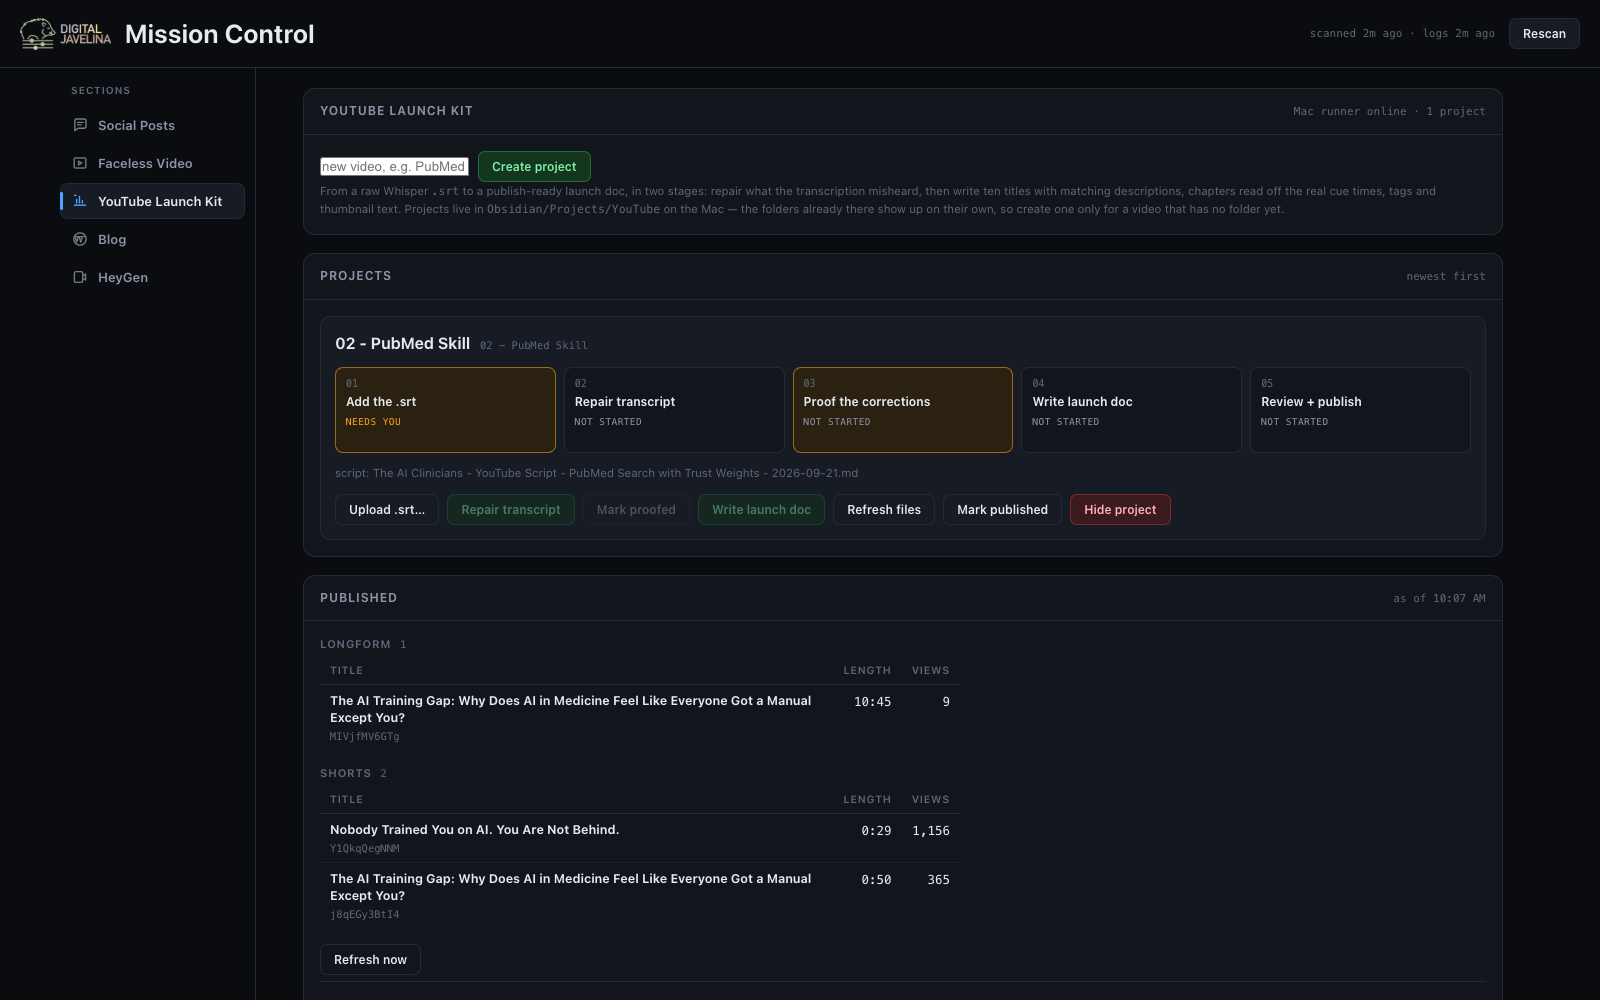Click the 'newest first' label in Projects
1600x1000 pixels.
[1446, 277]
